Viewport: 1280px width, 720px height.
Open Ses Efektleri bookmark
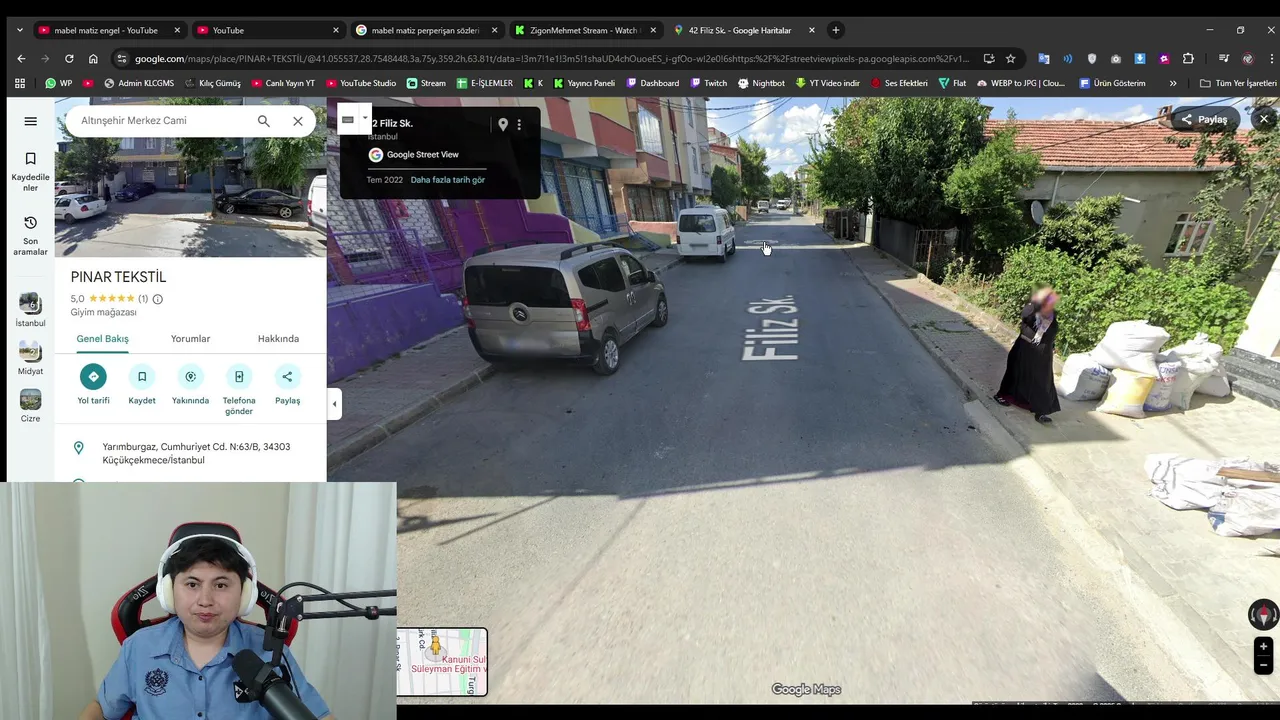(x=899, y=83)
